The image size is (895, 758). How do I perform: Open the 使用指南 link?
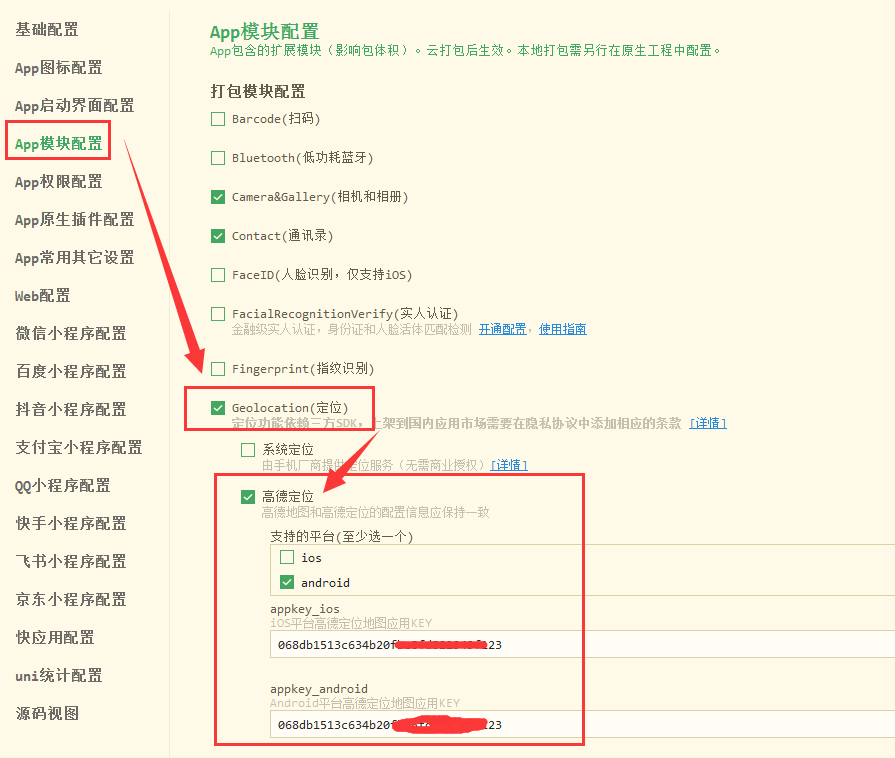point(563,328)
